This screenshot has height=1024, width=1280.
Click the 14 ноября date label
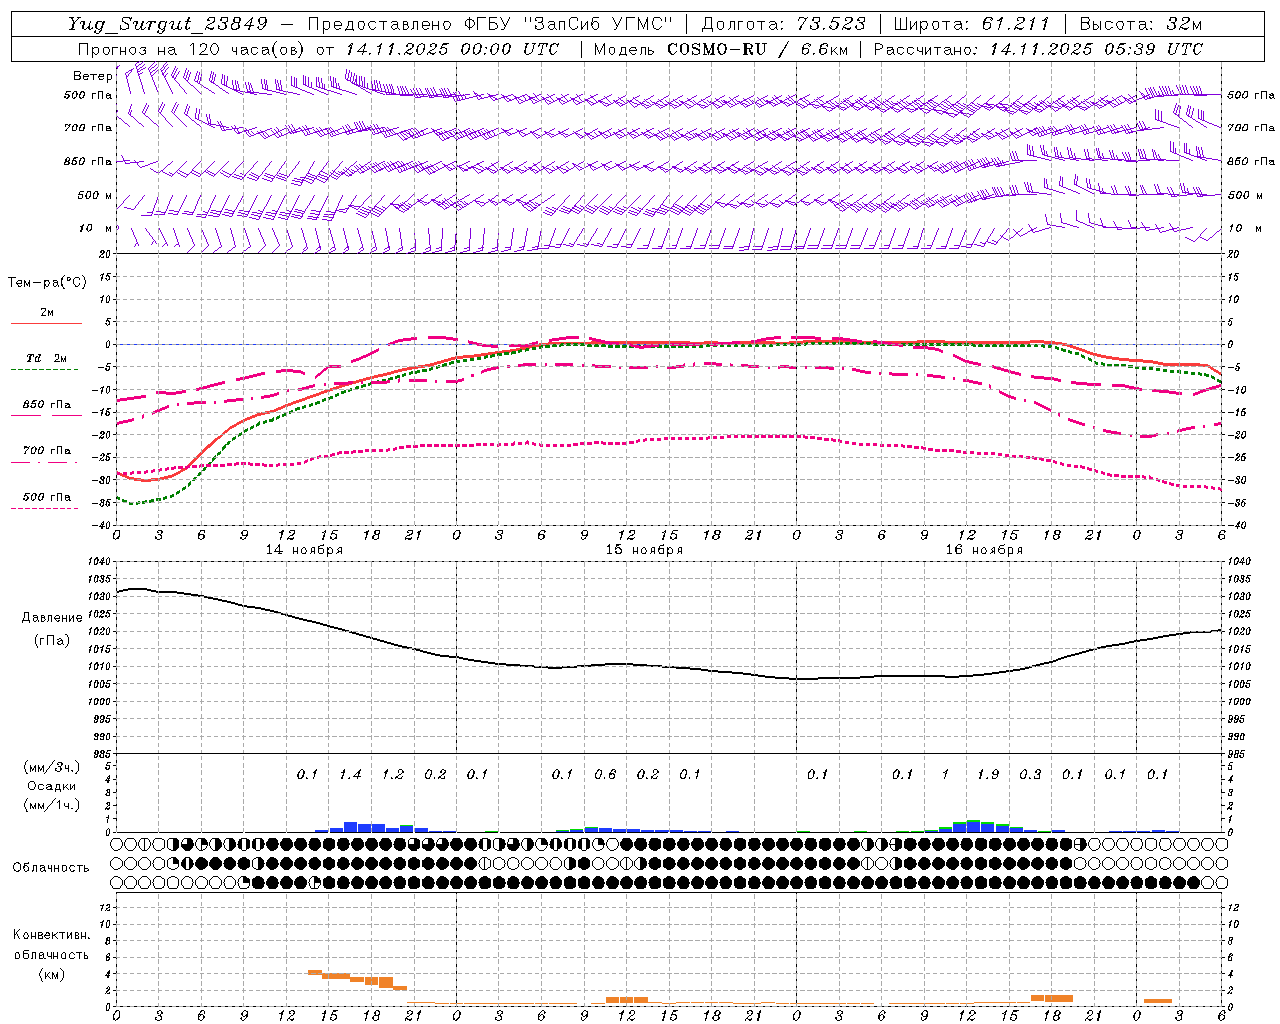[304, 550]
